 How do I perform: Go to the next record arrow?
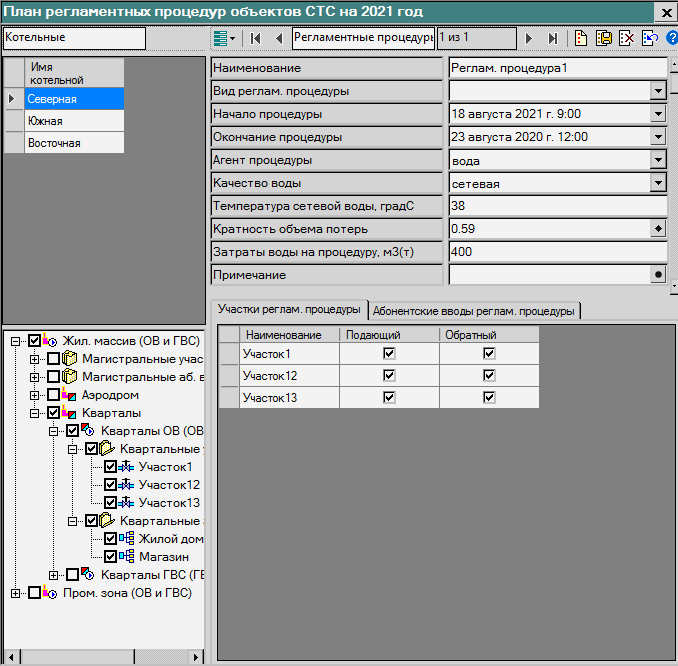click(529, 38)
